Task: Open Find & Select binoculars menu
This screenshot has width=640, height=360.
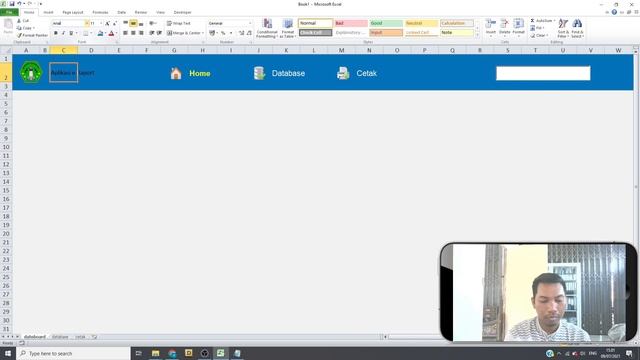Action: 577,28
